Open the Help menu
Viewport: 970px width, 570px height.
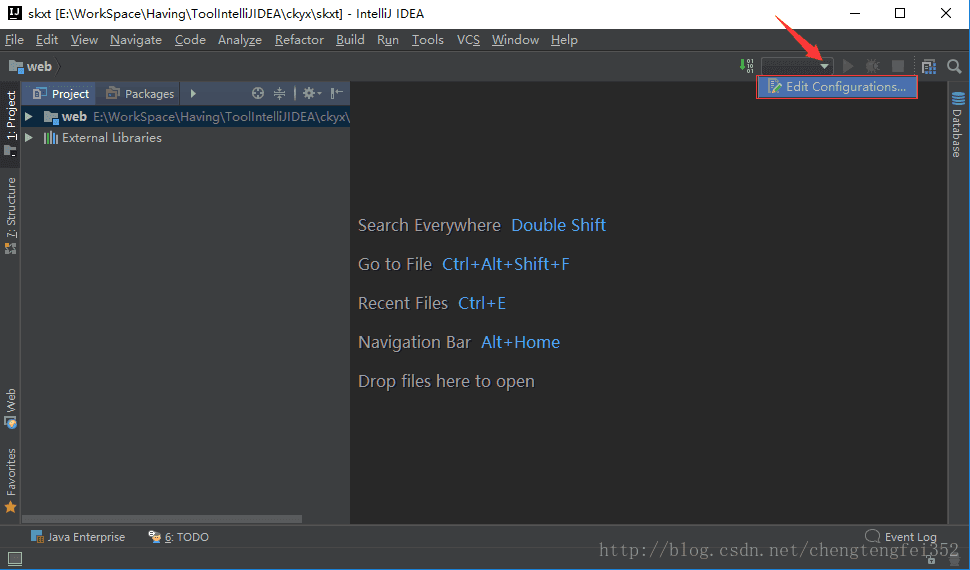pos(564,40)
